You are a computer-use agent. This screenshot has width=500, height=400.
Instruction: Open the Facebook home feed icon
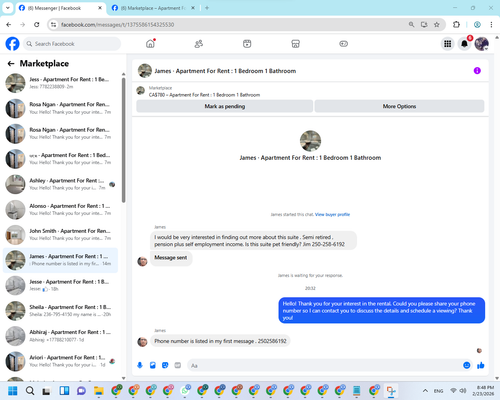point(150,44)
